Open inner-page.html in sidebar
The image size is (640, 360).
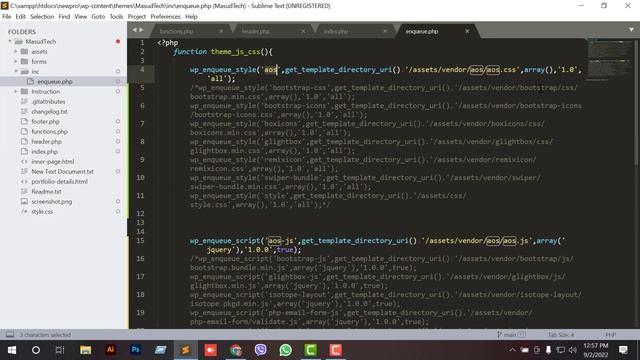coord(53,162)
